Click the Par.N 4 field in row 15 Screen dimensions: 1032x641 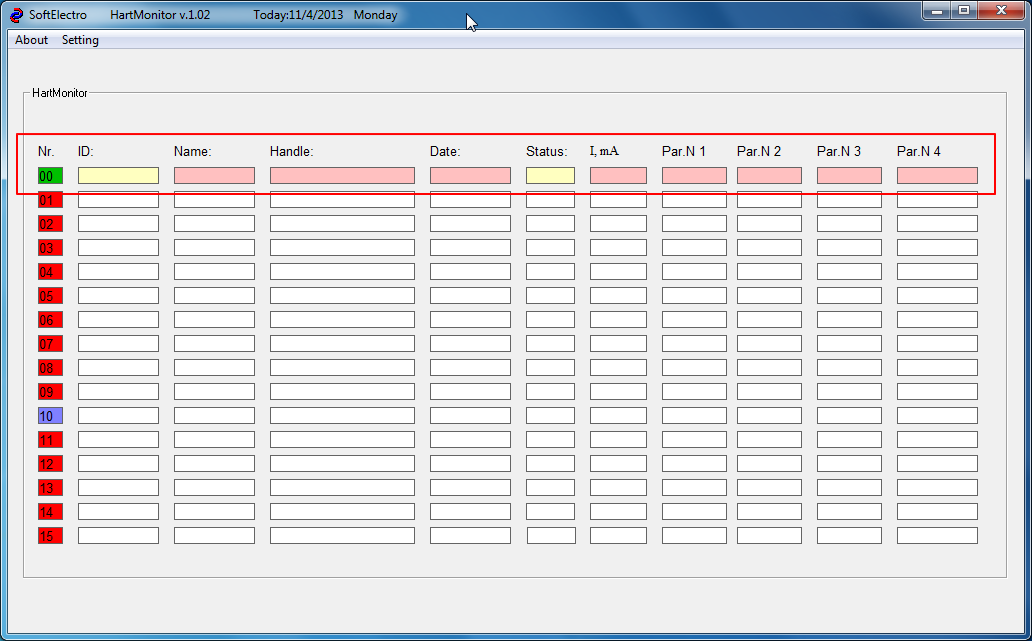tap(937, 536)
